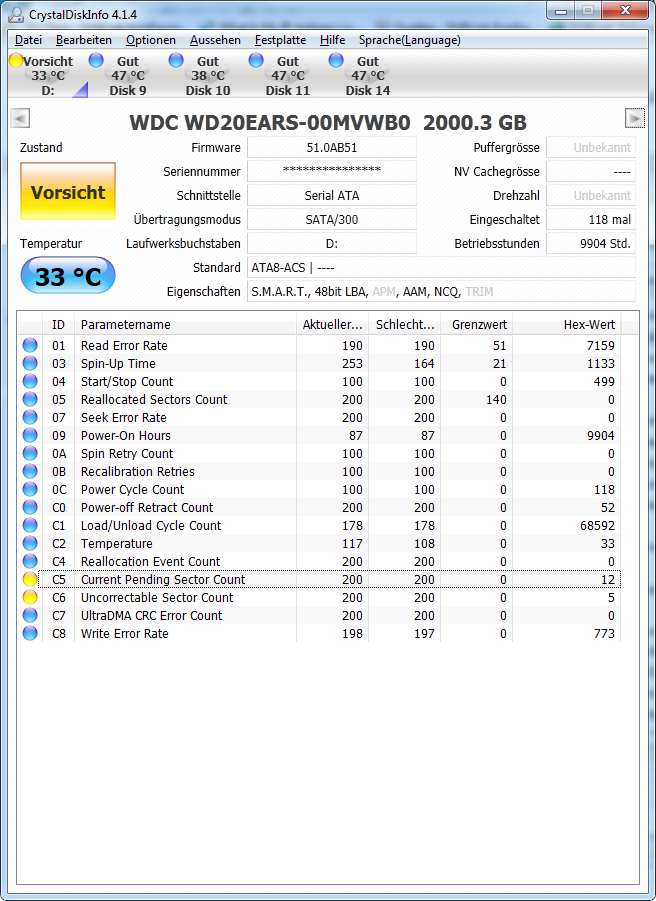The image size is (656, 901).
Task: Open the Sprache(Language) menu
Action: [410, 40]
